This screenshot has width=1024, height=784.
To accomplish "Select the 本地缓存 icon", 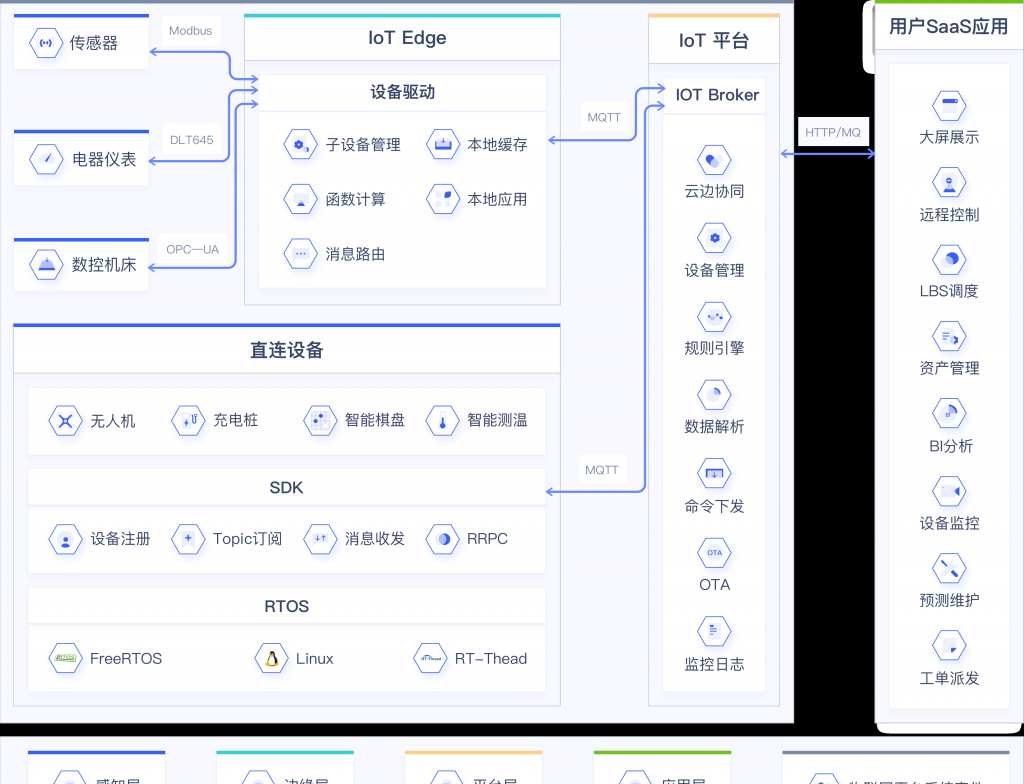I will coord(443,144).
